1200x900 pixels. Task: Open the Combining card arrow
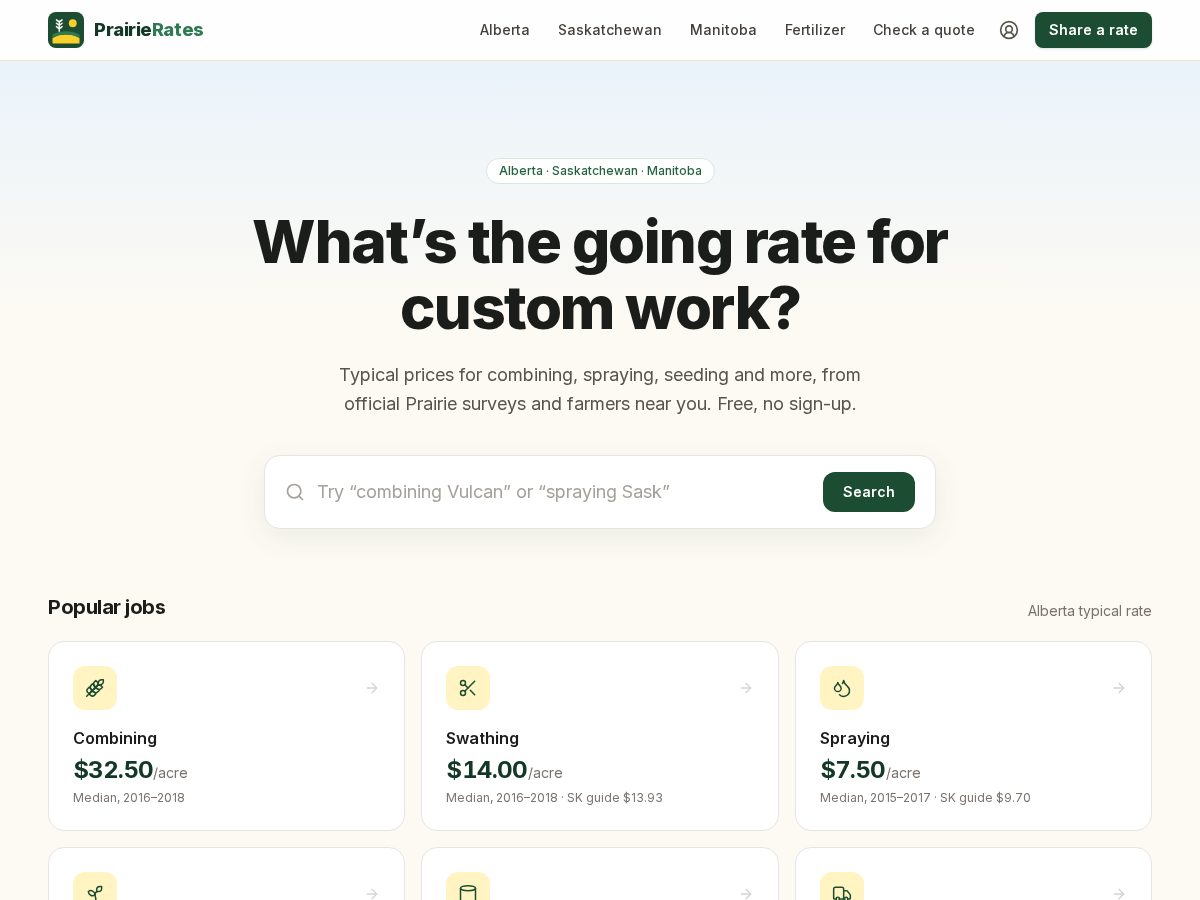tap(372, 688)
